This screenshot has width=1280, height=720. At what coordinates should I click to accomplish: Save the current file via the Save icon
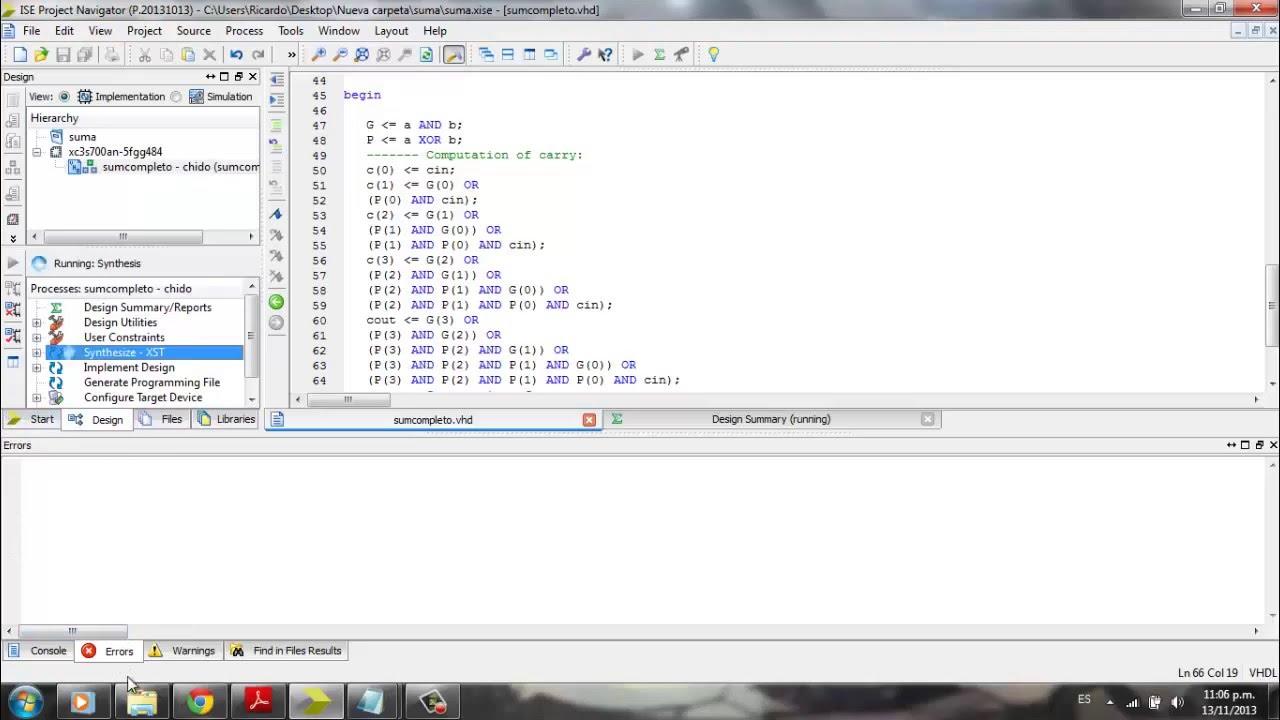tap(63, 54)
